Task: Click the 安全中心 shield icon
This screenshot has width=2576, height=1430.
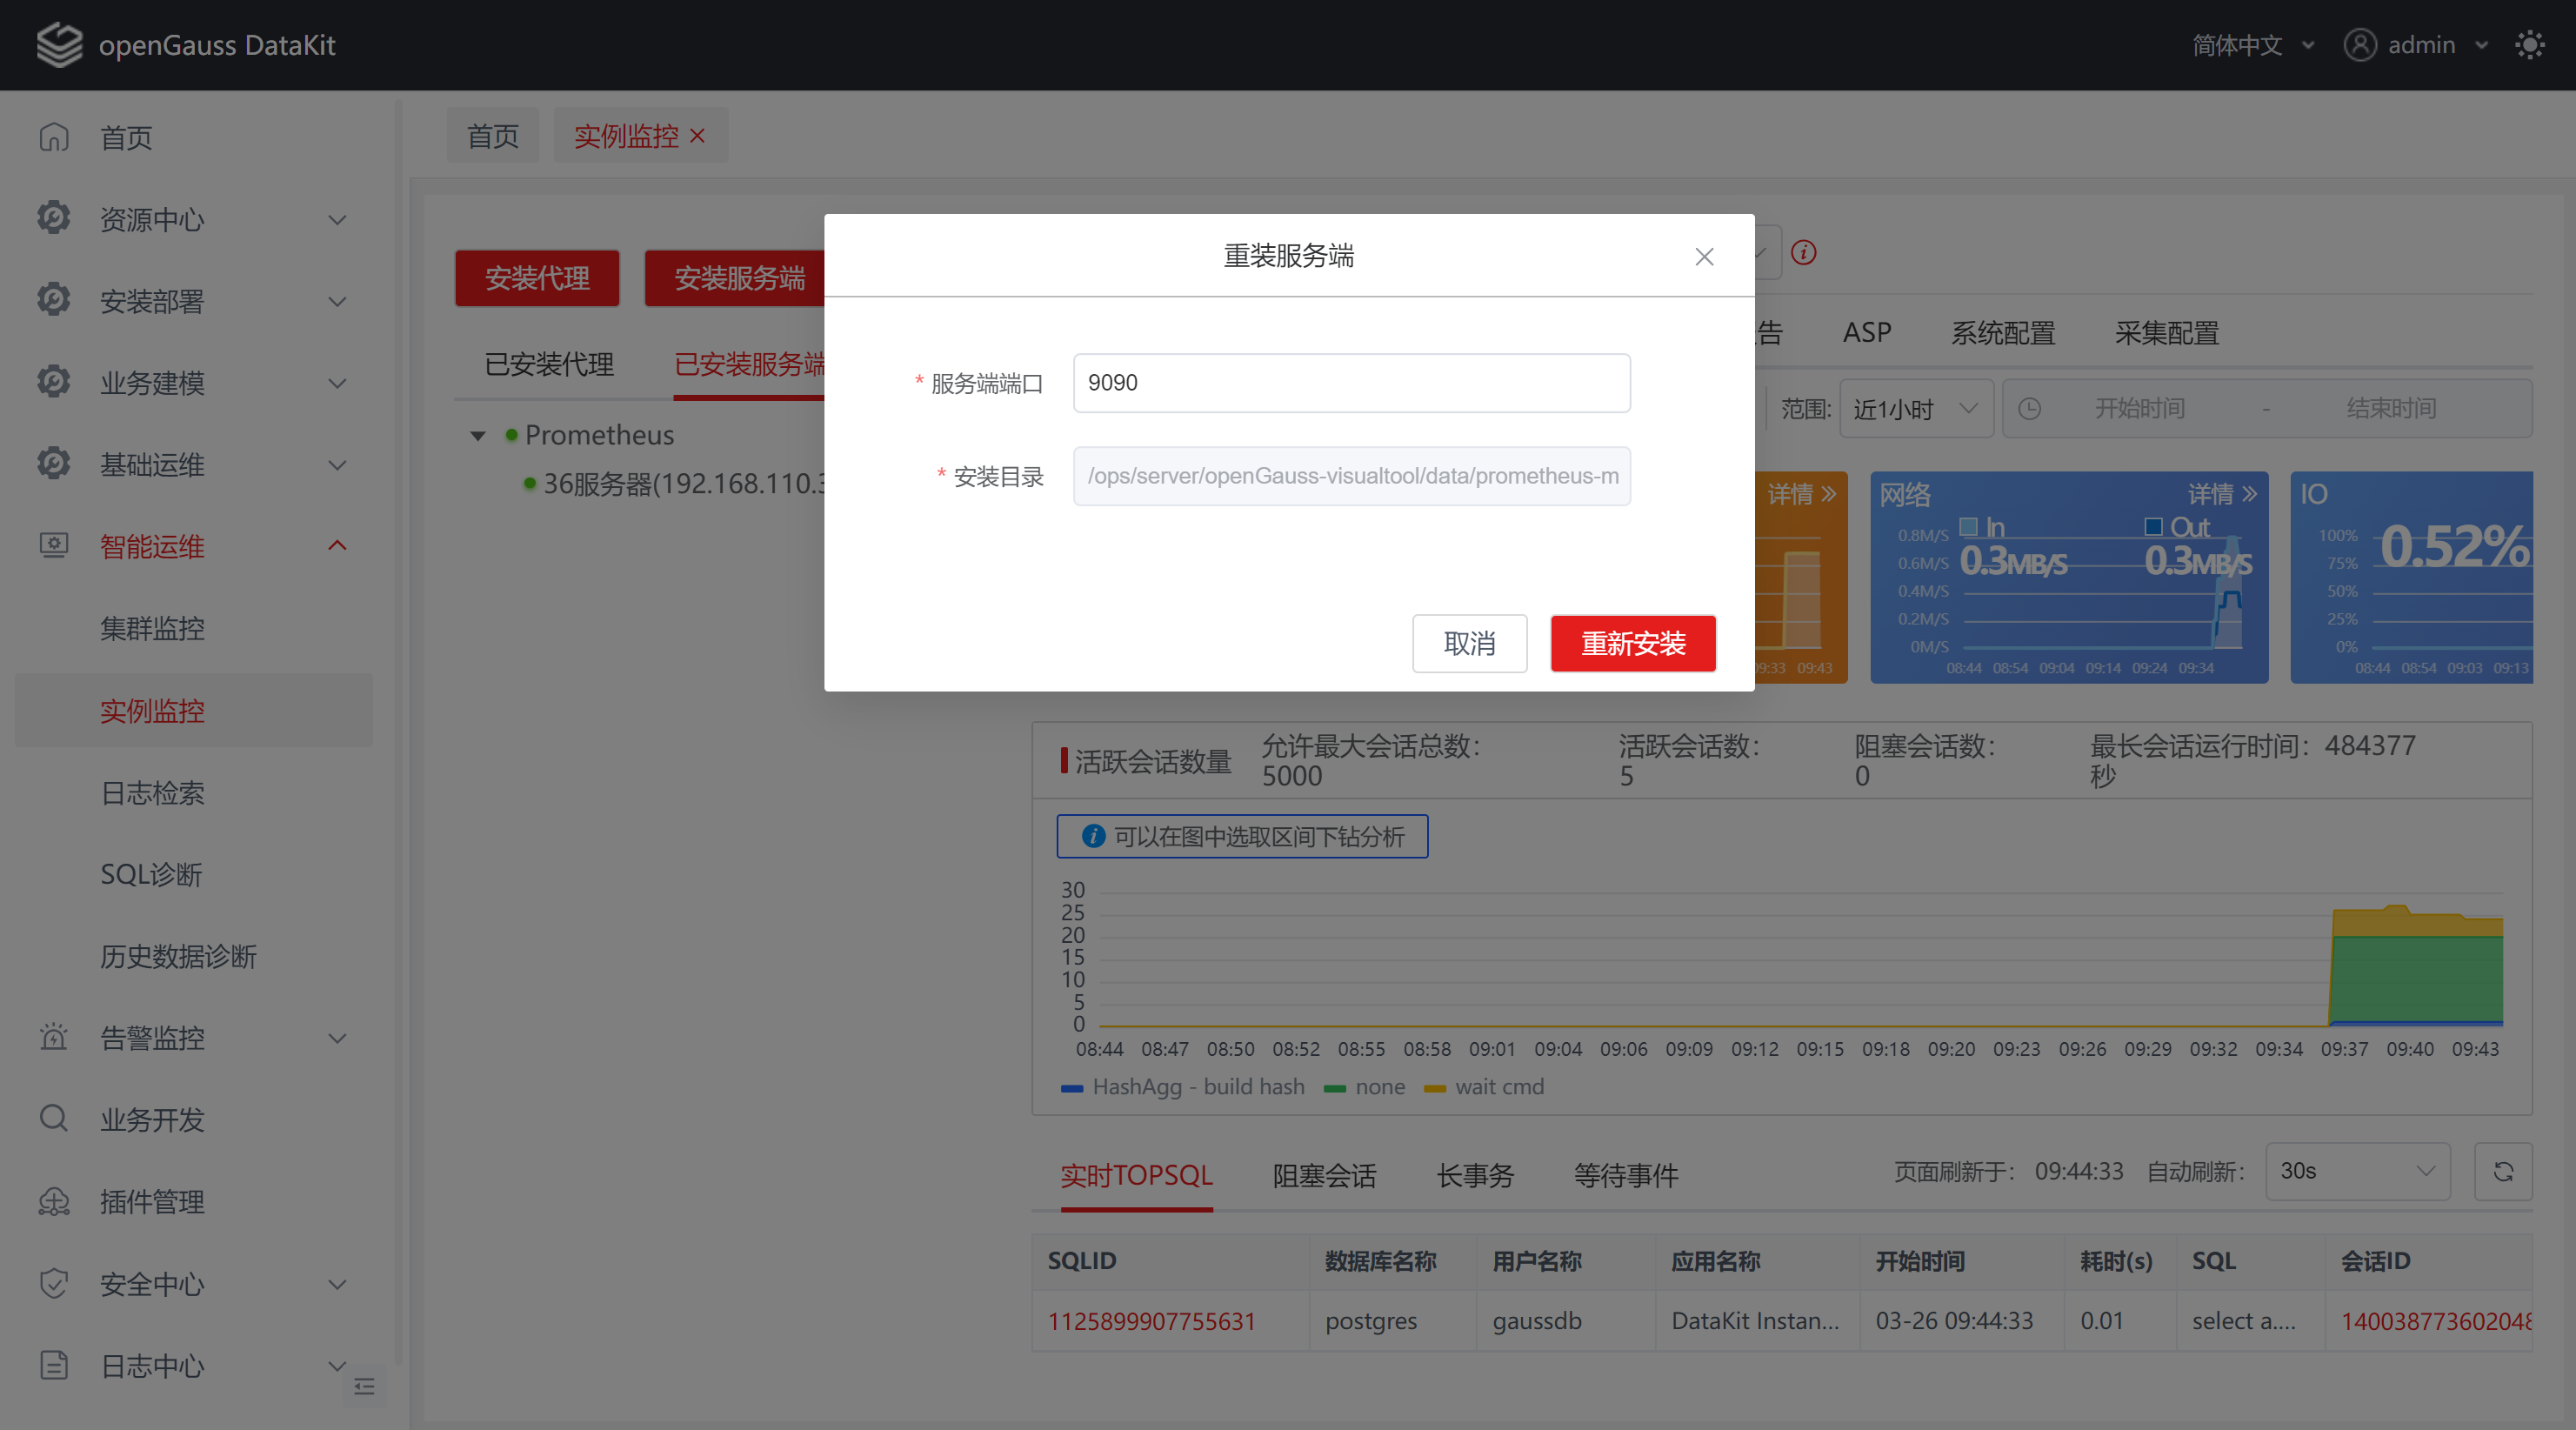Action: coord(53,1284)
